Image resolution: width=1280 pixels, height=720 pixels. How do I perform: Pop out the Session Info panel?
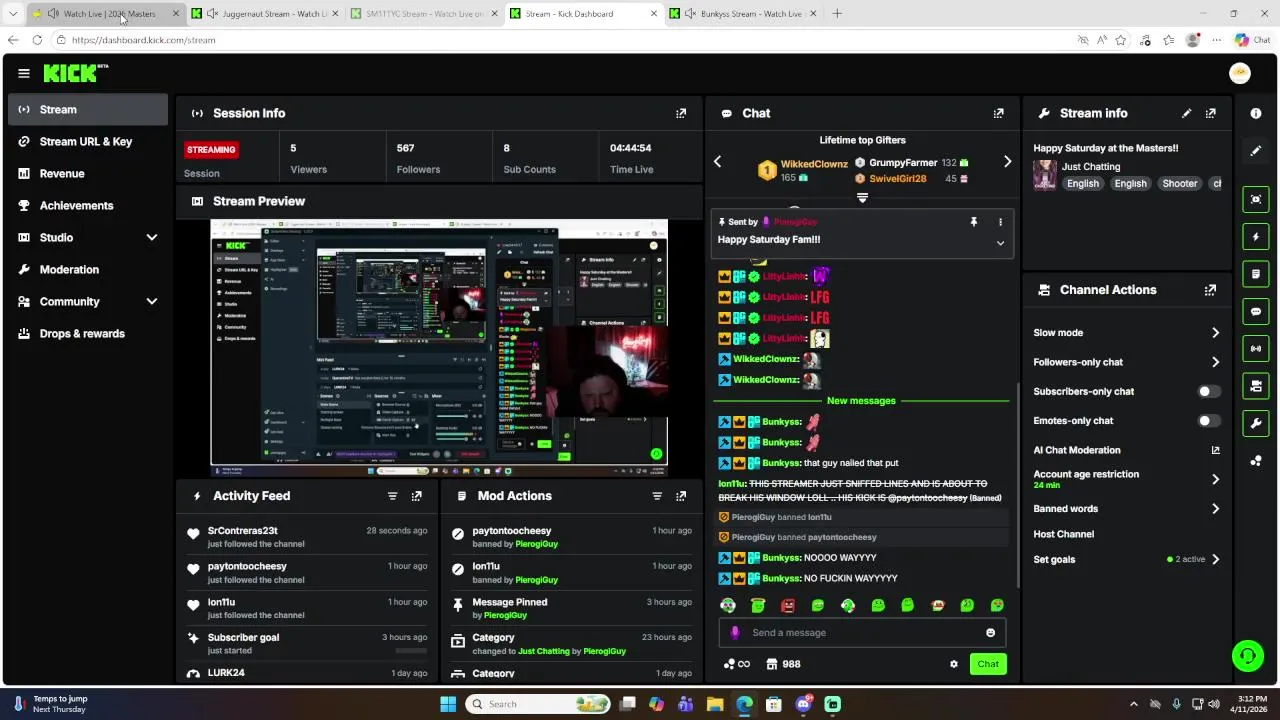click(681, 113)
